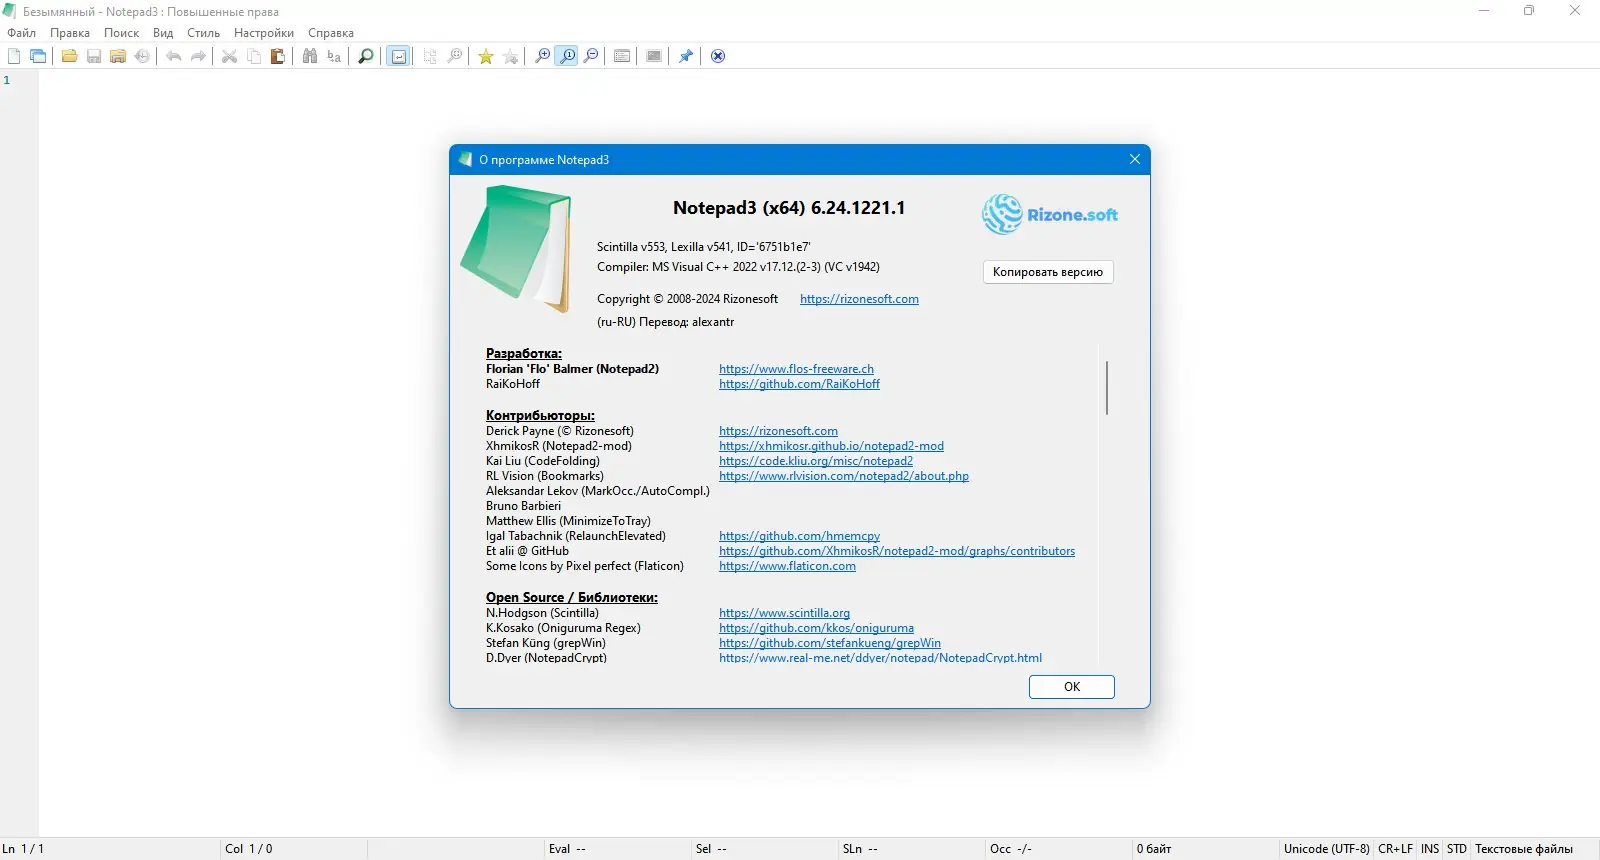Click the CR+LF line ending status entry
The height and width of the screenshot is (860, 1600).
point(1395,849)
